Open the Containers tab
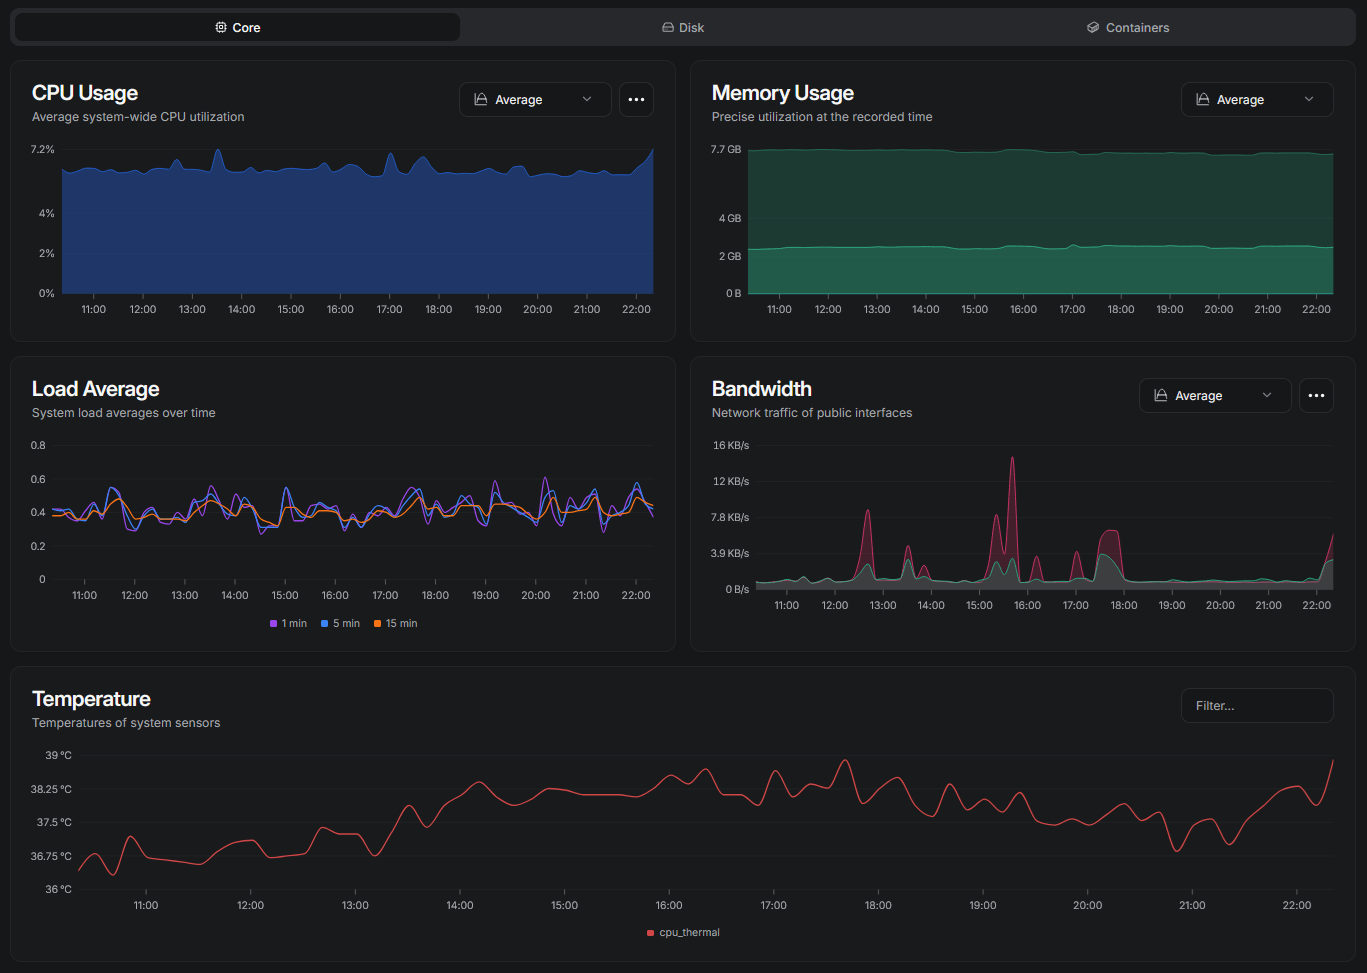Screen dimensions: 1367x973 1128,27
